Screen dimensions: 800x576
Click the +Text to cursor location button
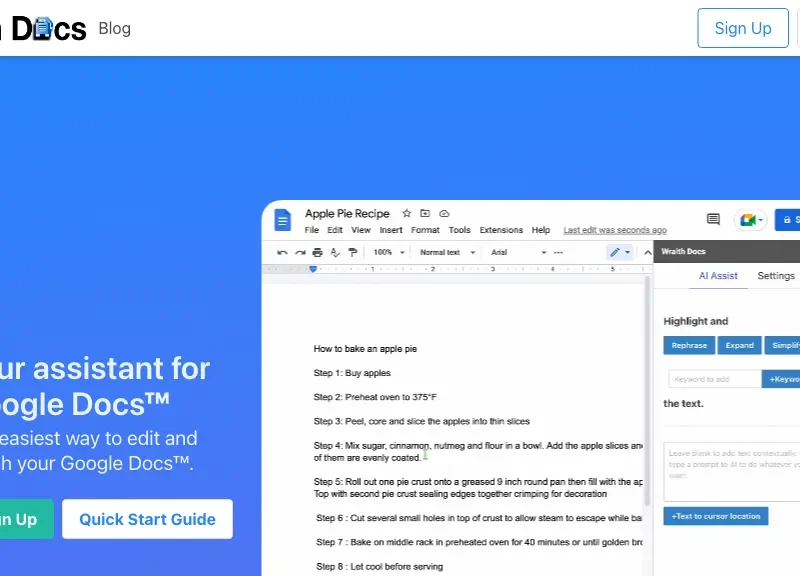(716, 516)
